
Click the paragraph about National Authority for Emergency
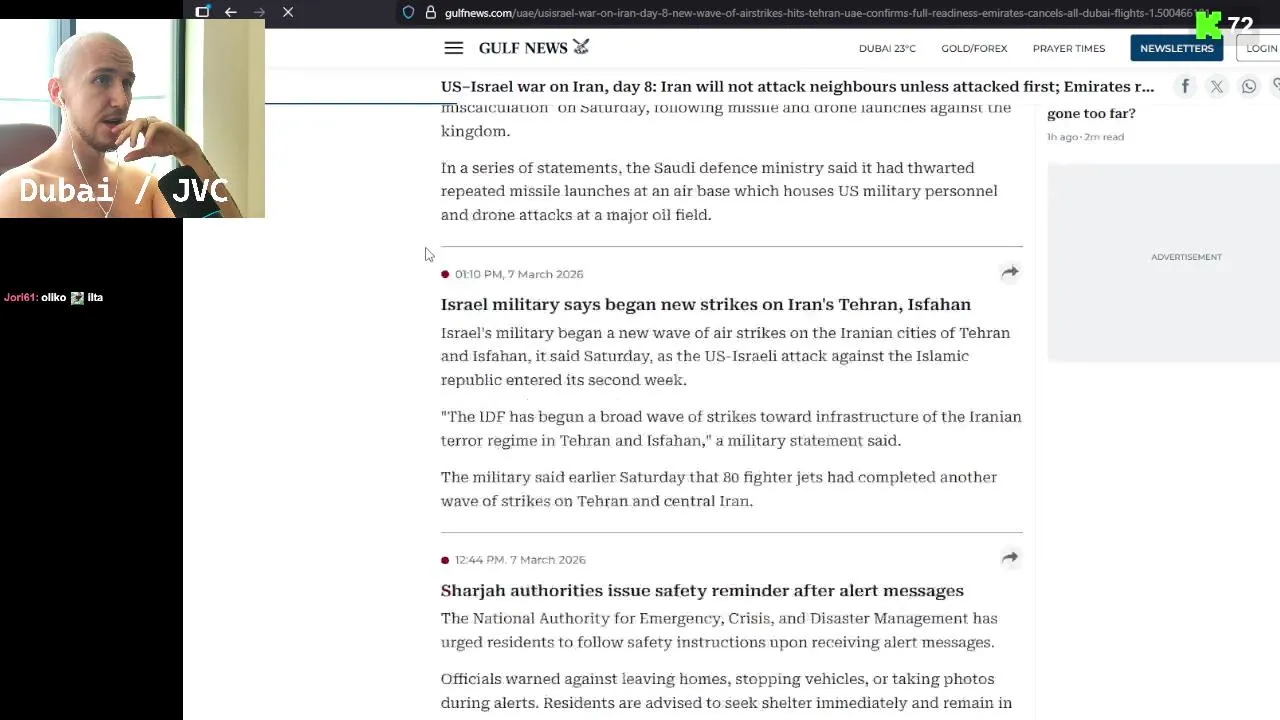[719, 630]
